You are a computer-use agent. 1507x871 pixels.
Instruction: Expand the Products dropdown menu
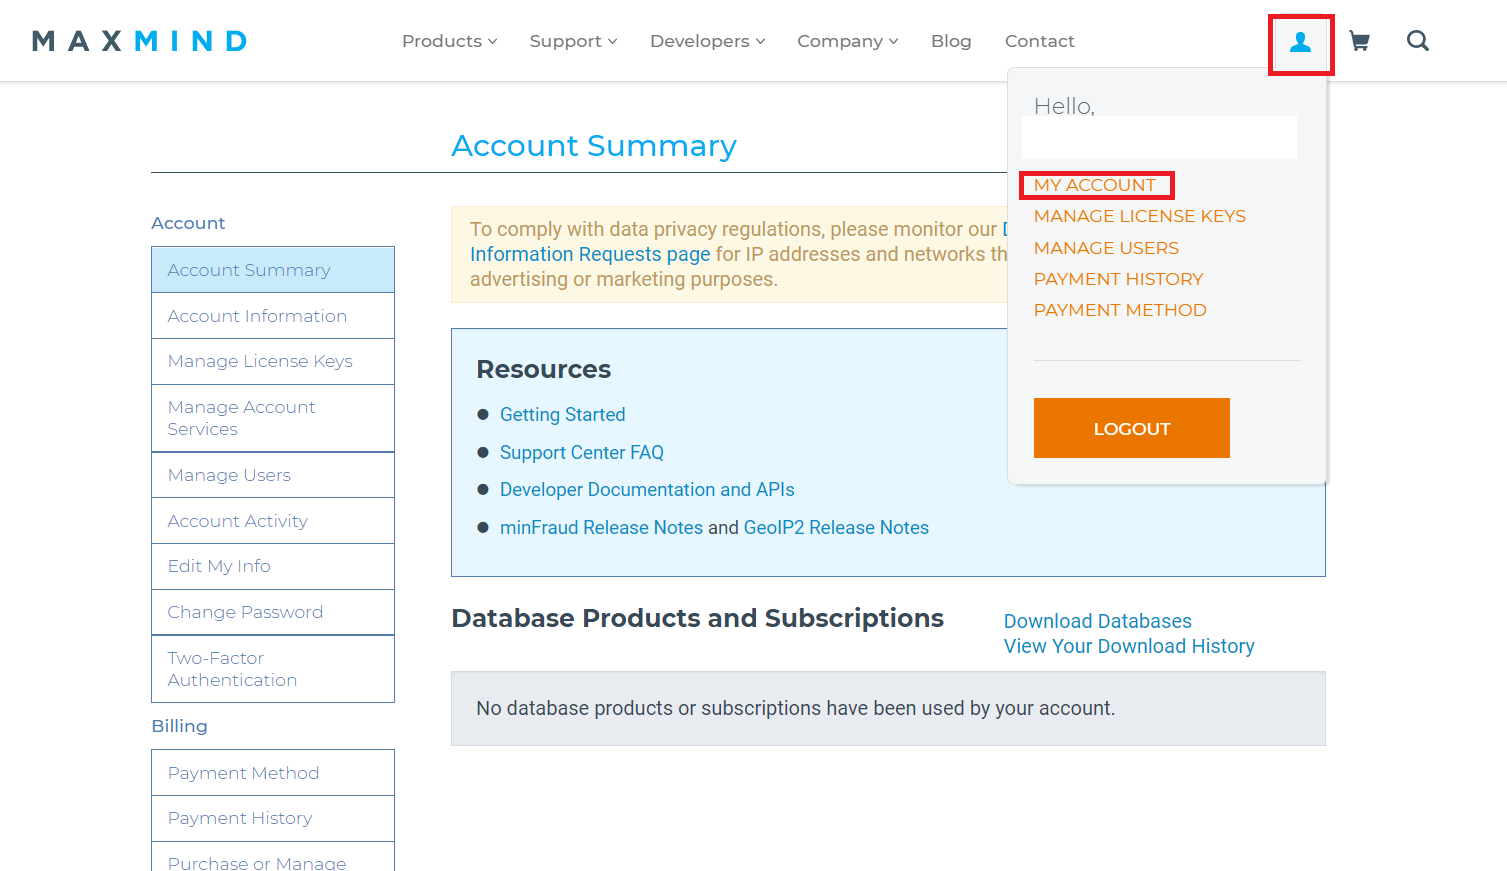[449, 41]
